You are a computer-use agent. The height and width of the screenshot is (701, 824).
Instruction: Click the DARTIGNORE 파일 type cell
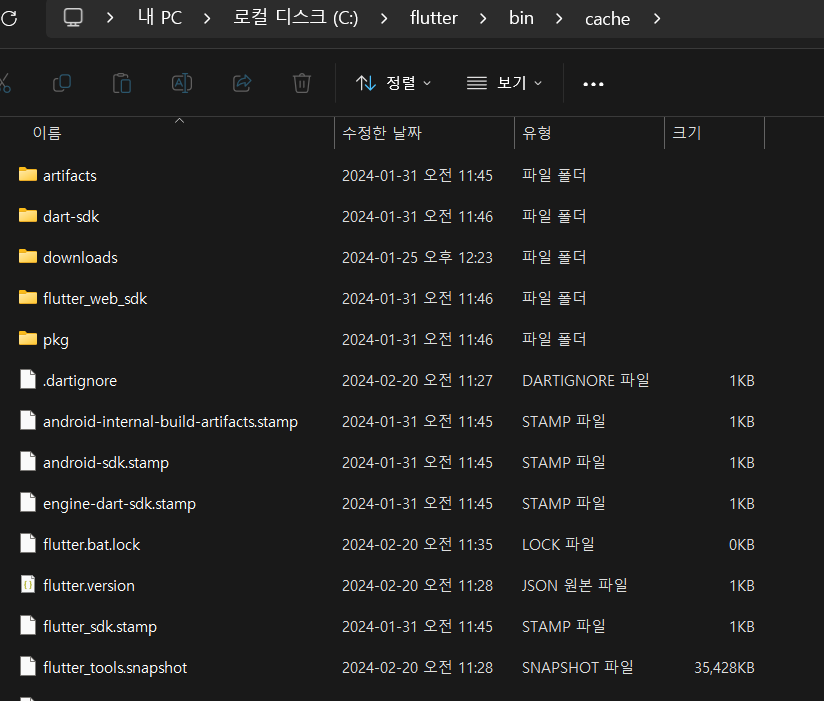(586, 380)
